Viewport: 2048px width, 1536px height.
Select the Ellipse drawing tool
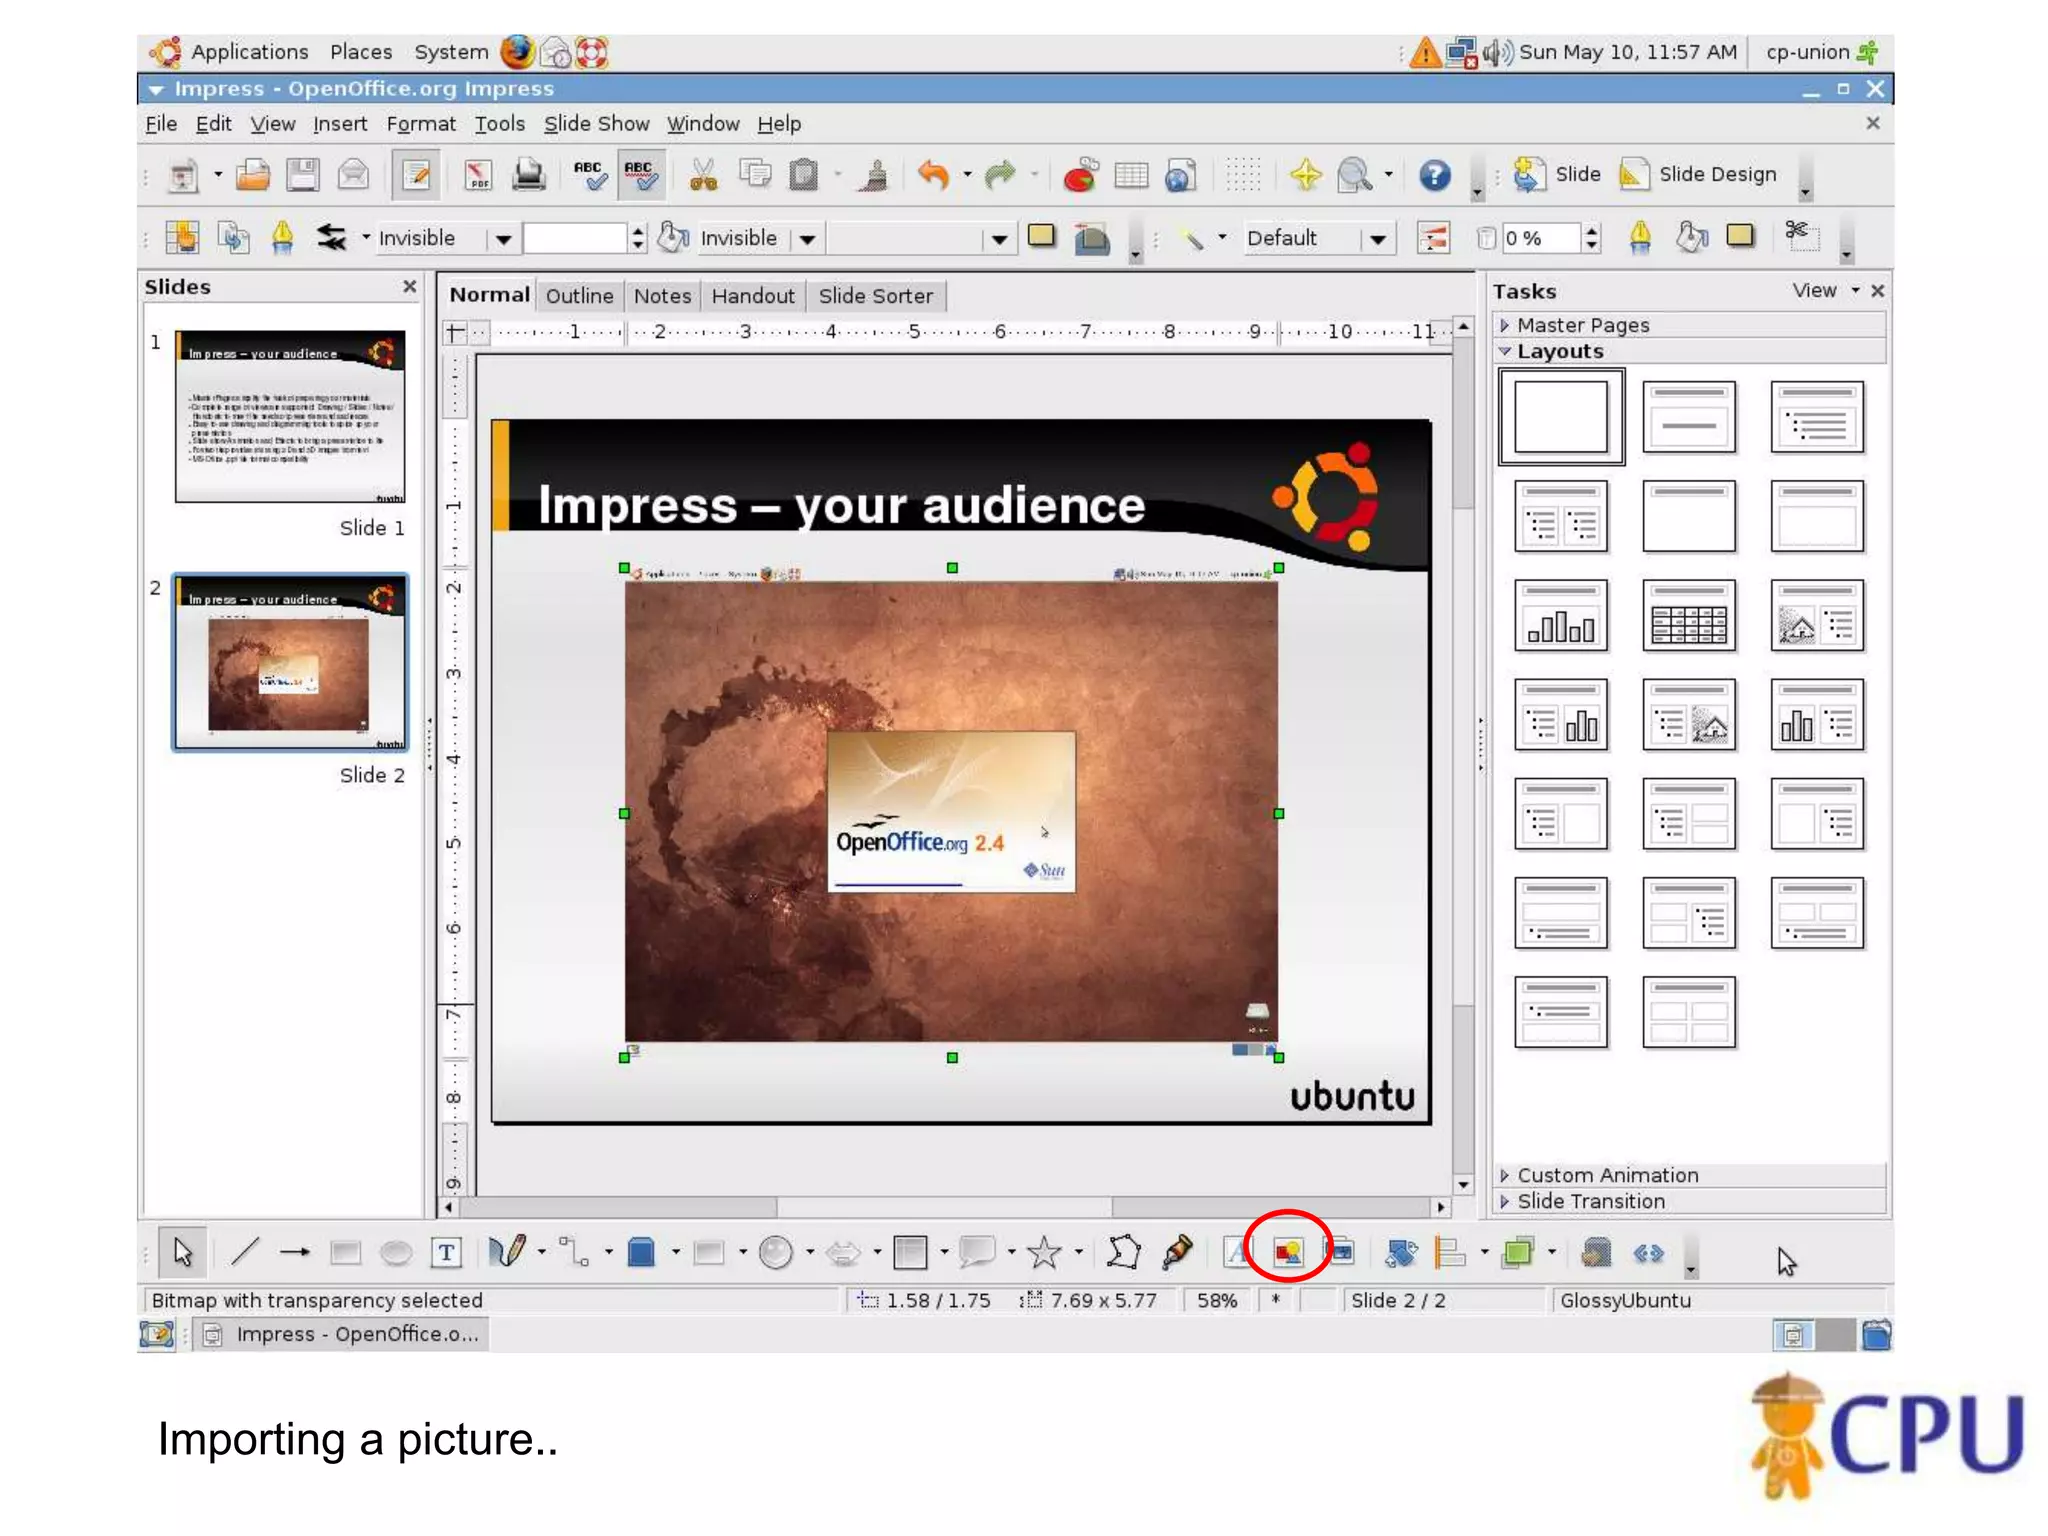click(x=396, y=1252)
